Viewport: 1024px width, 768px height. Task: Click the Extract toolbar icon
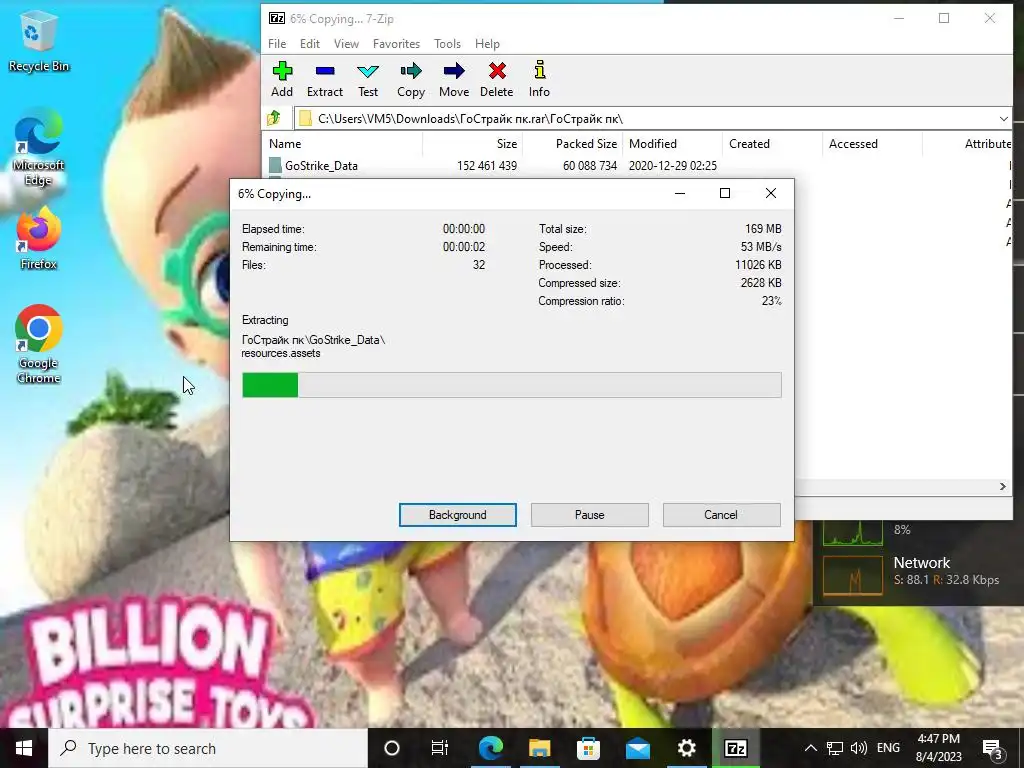[325, 80]
